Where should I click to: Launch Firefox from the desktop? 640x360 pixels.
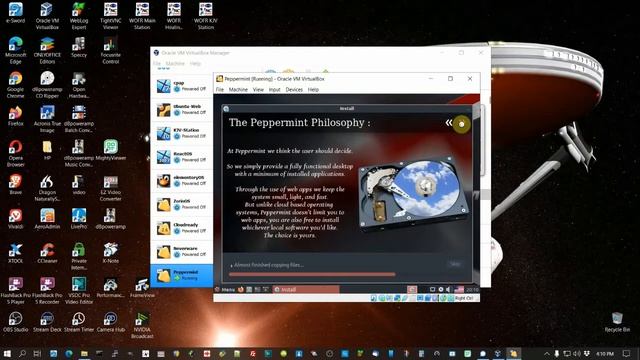(x=16, y=116)
